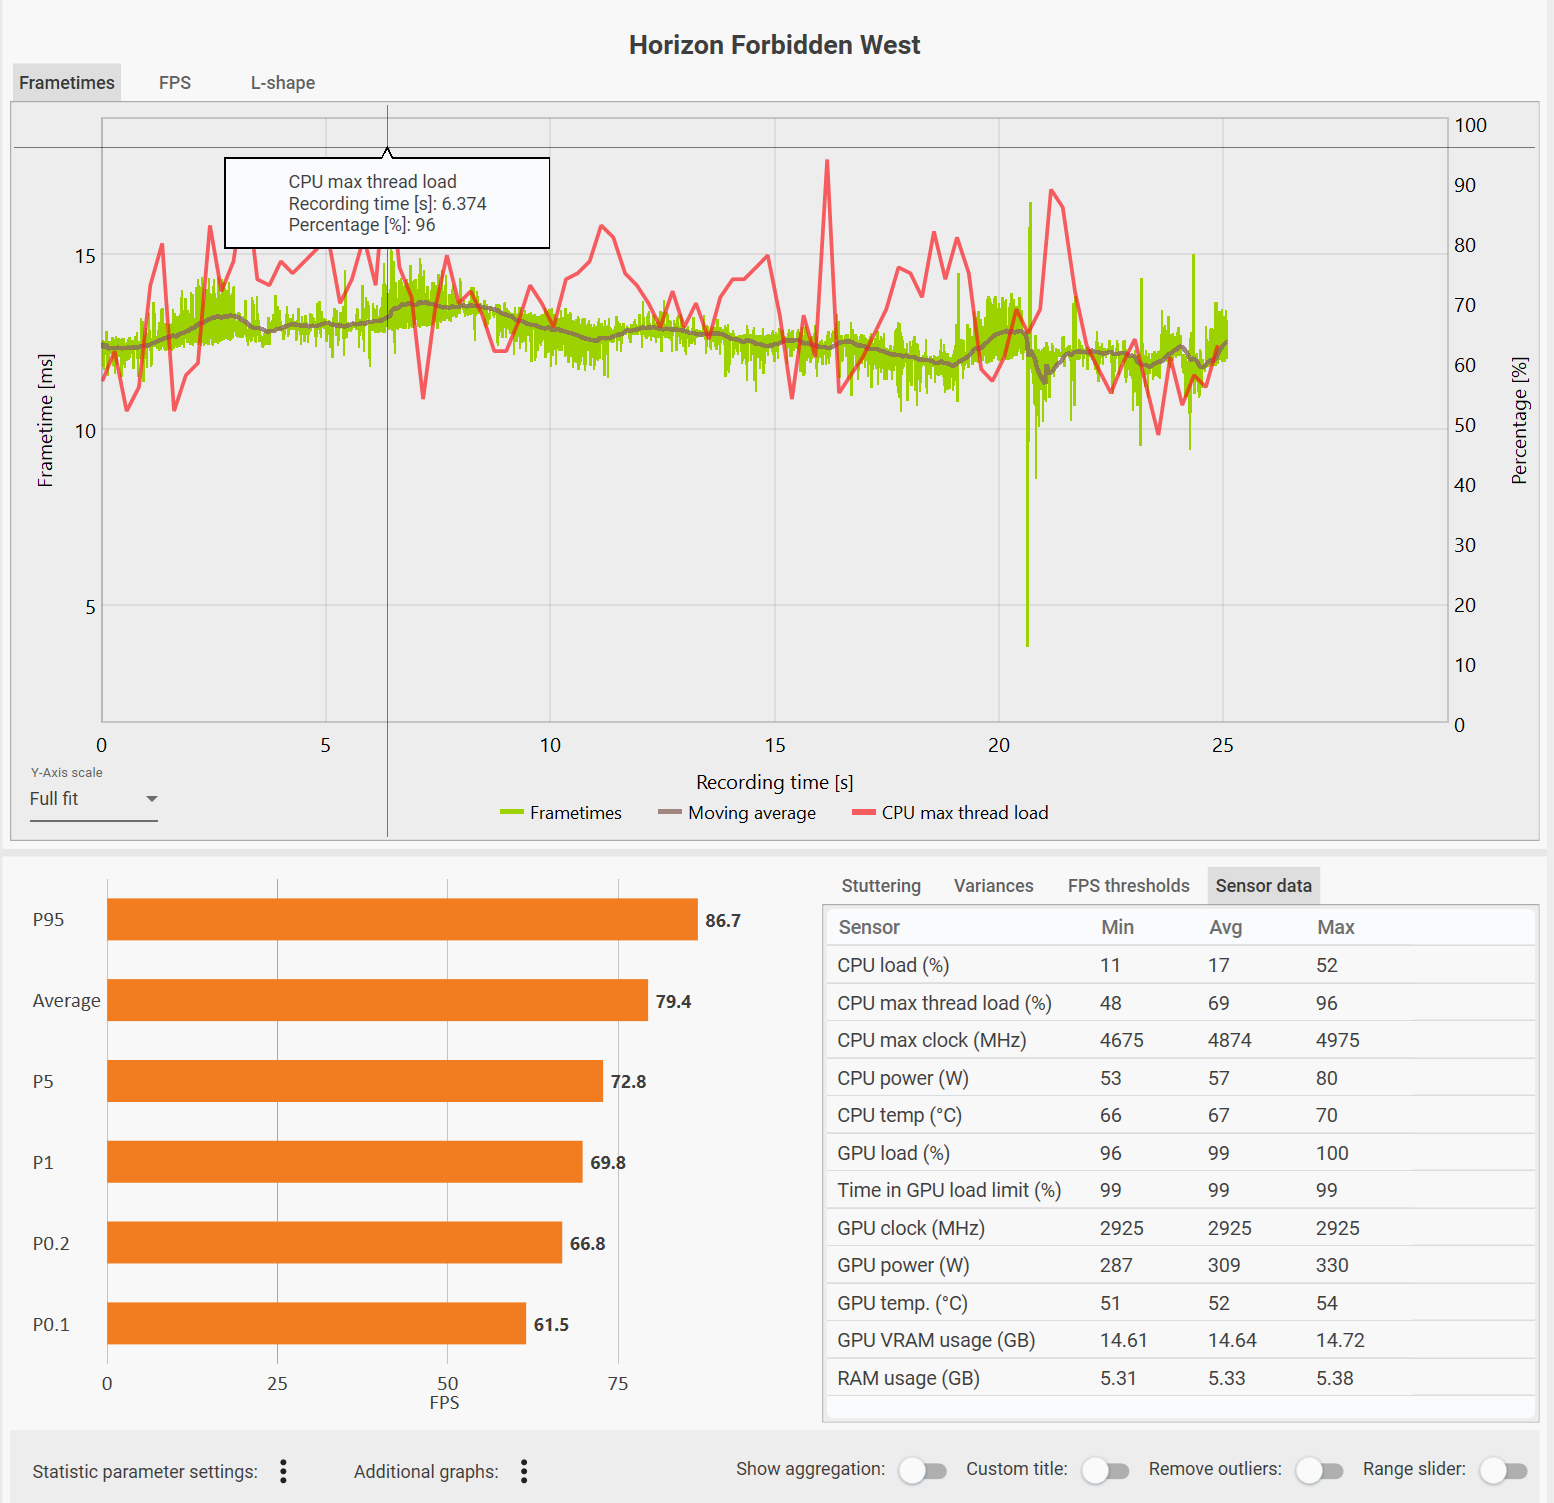Click the P0.2 FPS bar
This screenshot has height=1503, width=1554.
pos(334,1243)
